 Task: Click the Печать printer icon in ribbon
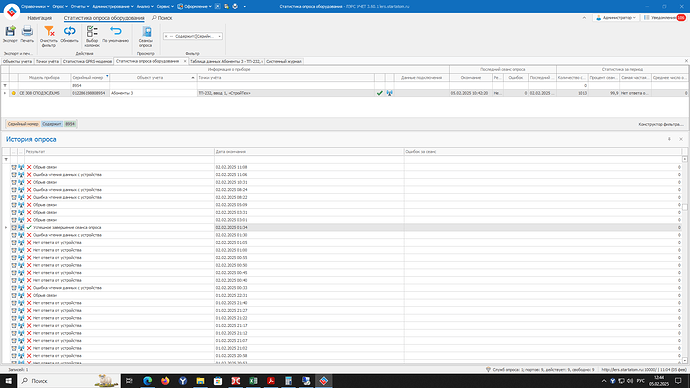(27, 32)
